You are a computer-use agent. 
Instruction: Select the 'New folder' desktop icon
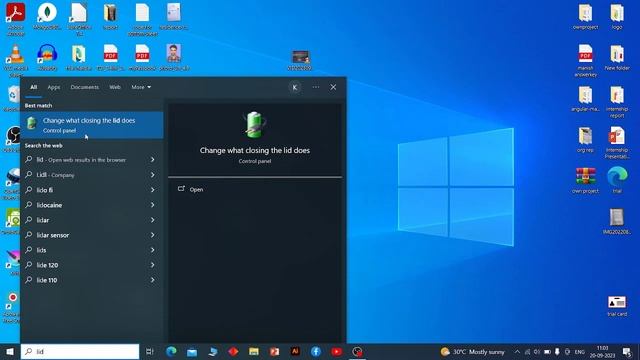pyautogui.click(x=617, y=58)
